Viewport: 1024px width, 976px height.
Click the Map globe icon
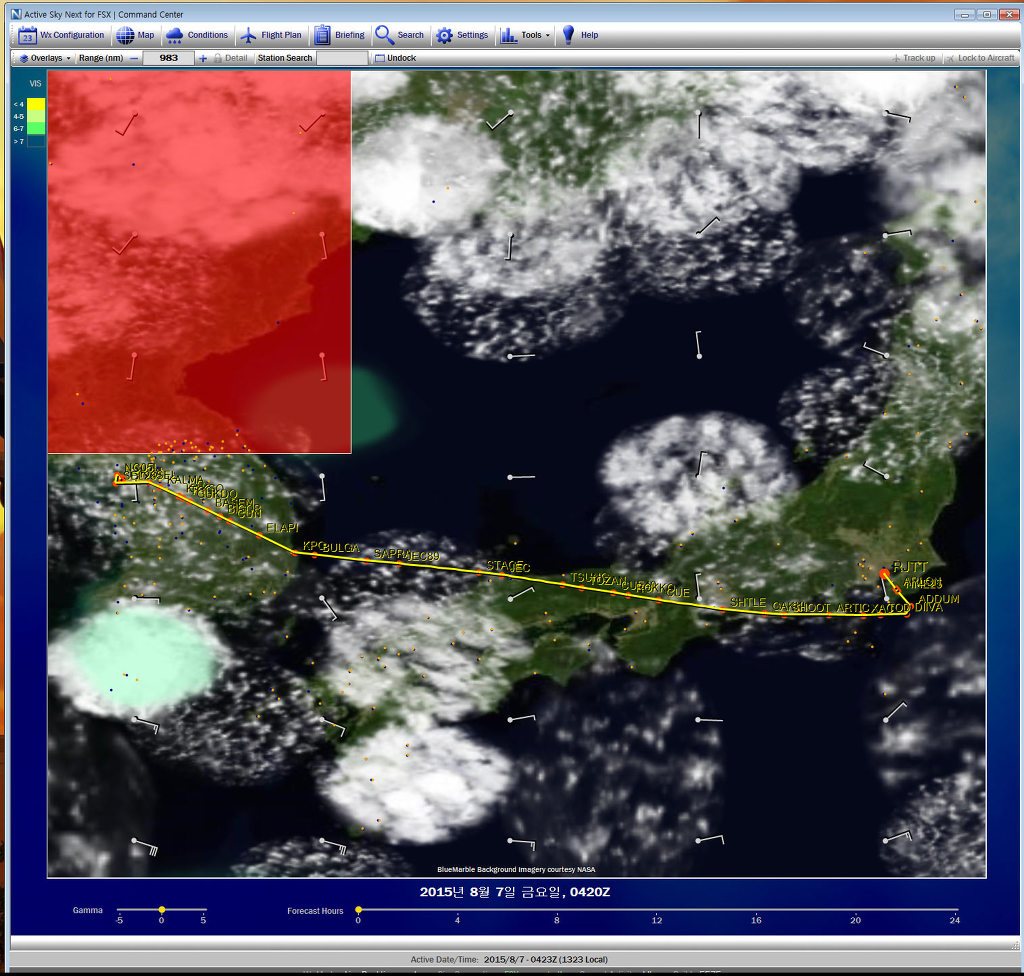point(125,35)
